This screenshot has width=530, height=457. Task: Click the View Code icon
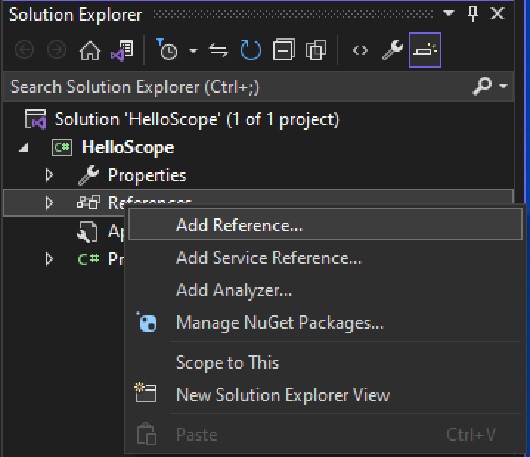click(x=360, y=51)
